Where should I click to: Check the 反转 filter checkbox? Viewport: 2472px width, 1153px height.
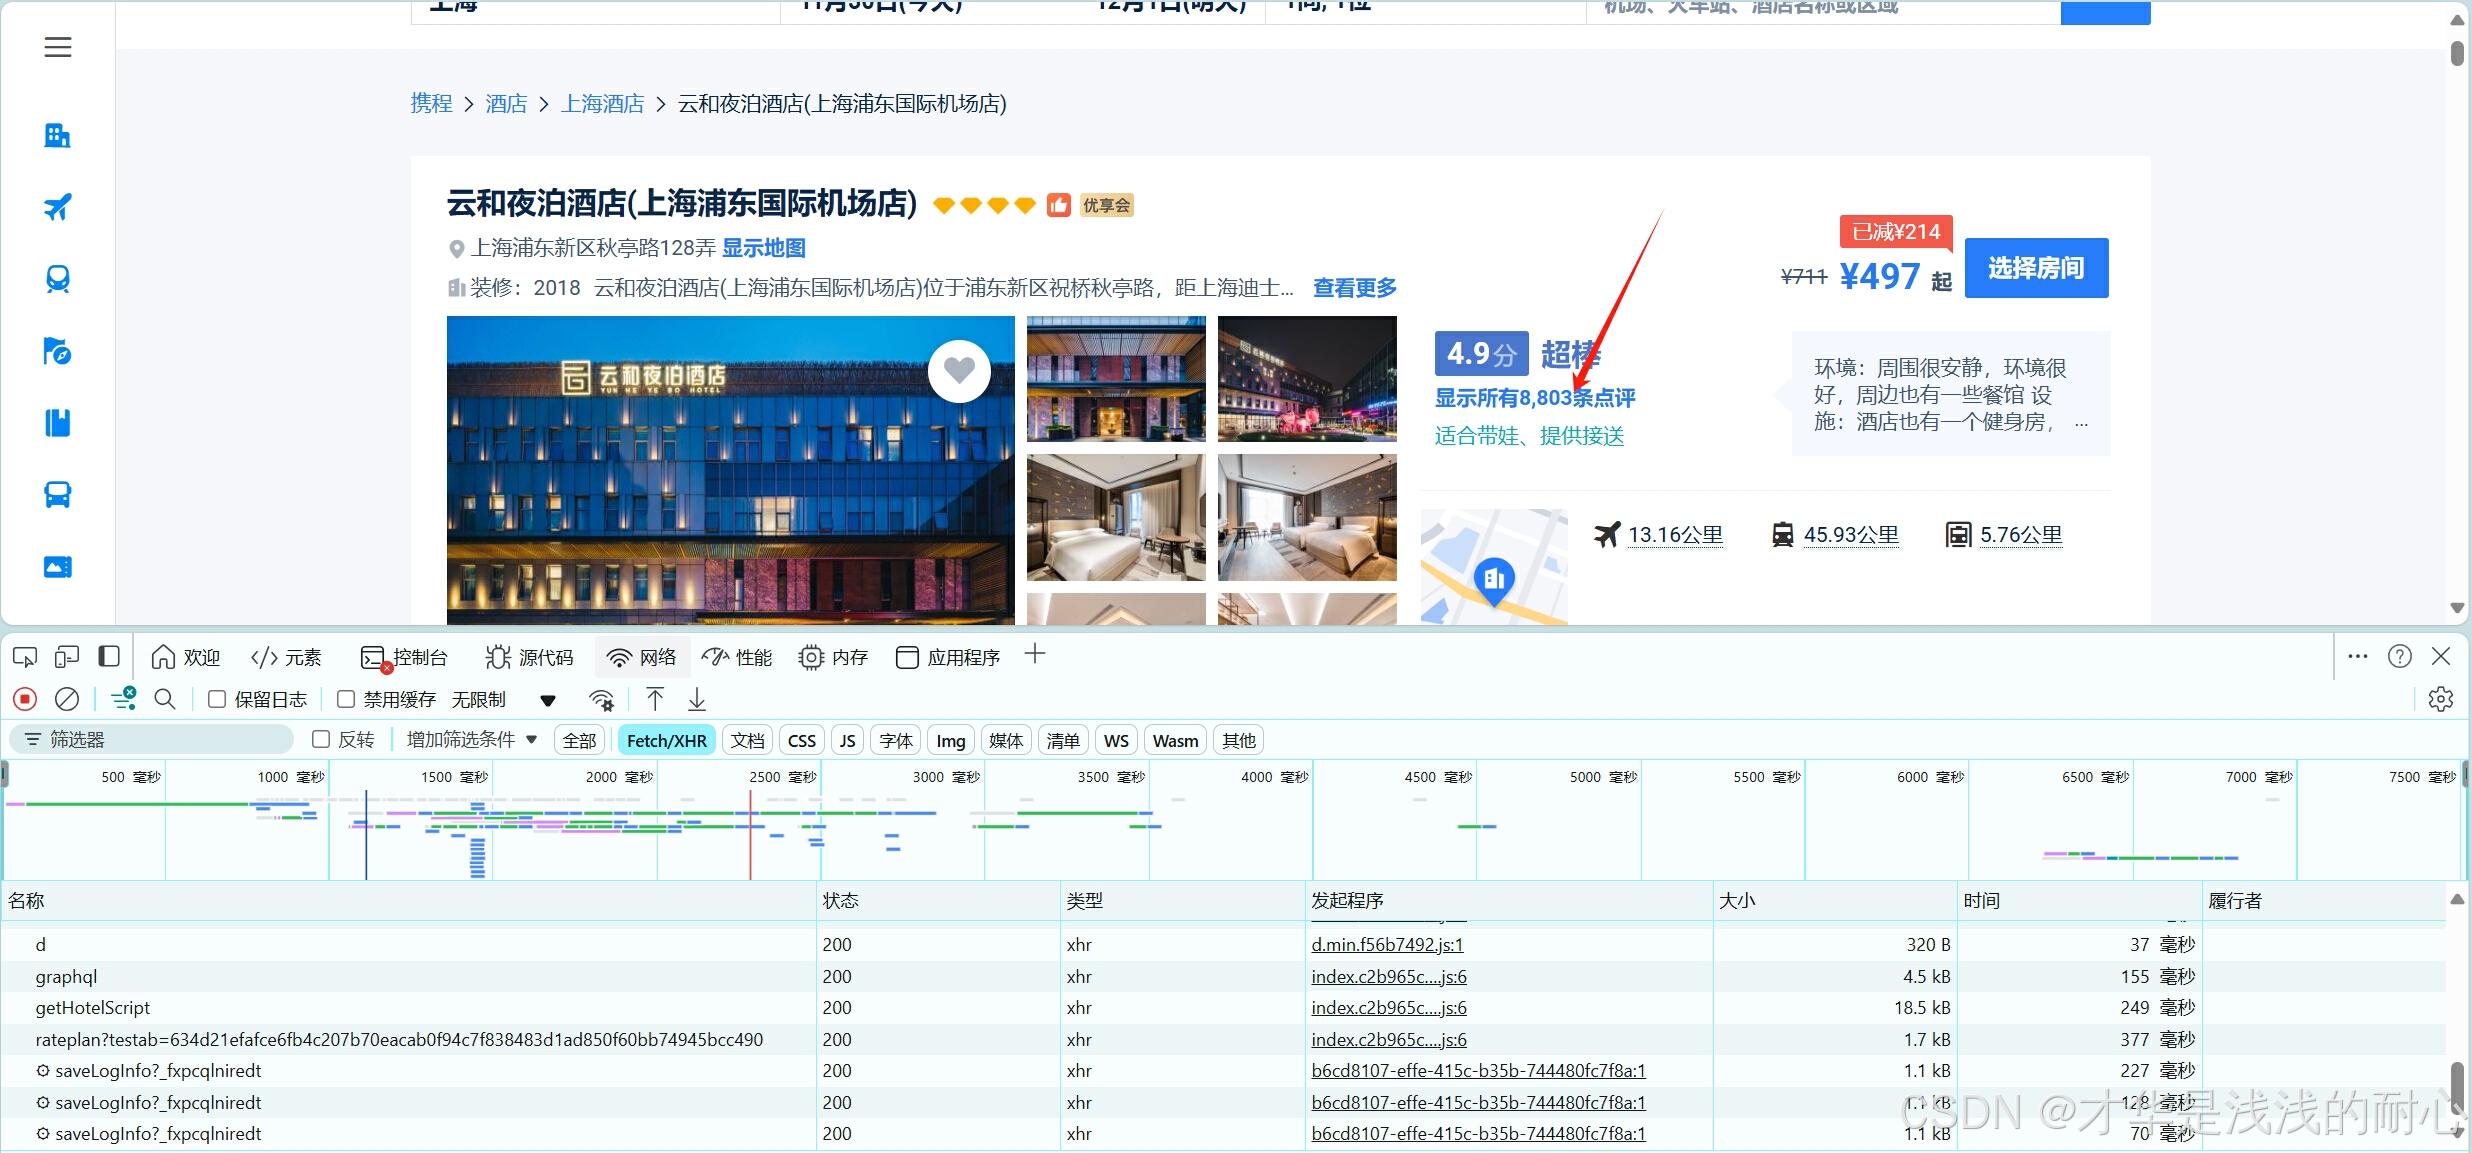click(321, 739)
